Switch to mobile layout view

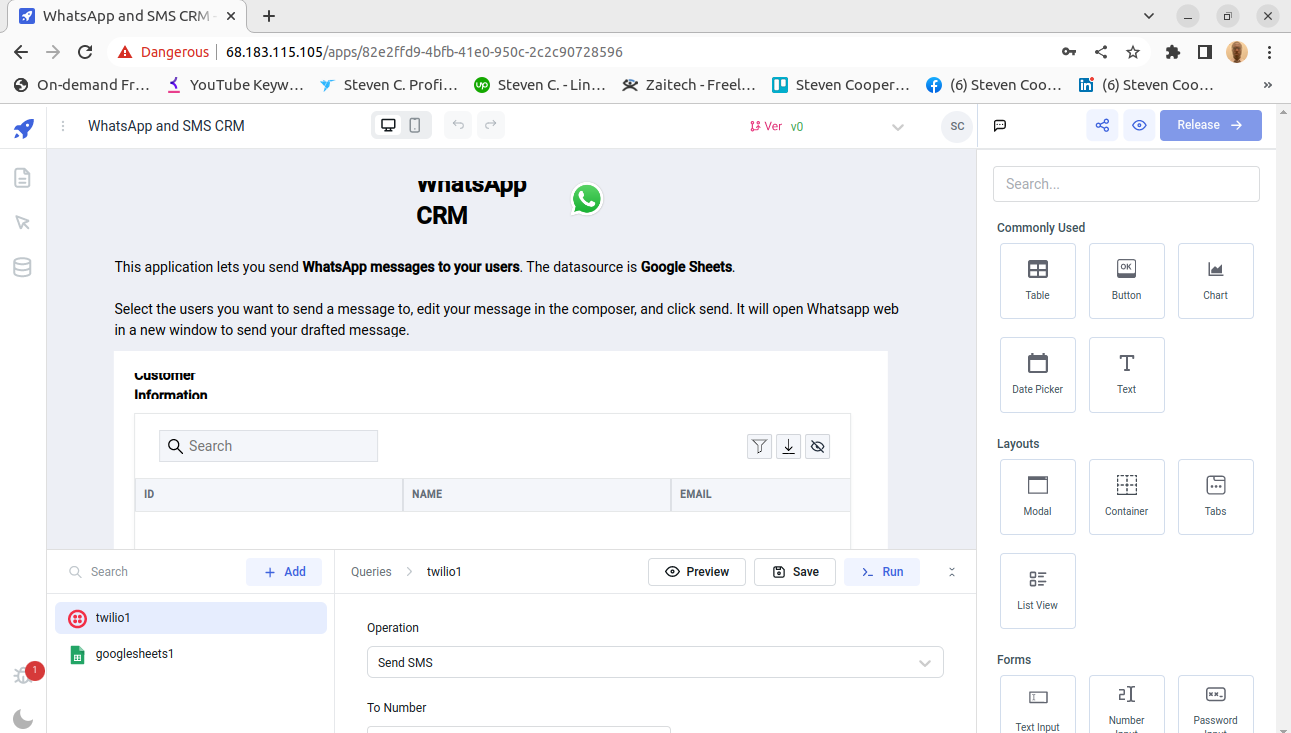click(415, 125)
